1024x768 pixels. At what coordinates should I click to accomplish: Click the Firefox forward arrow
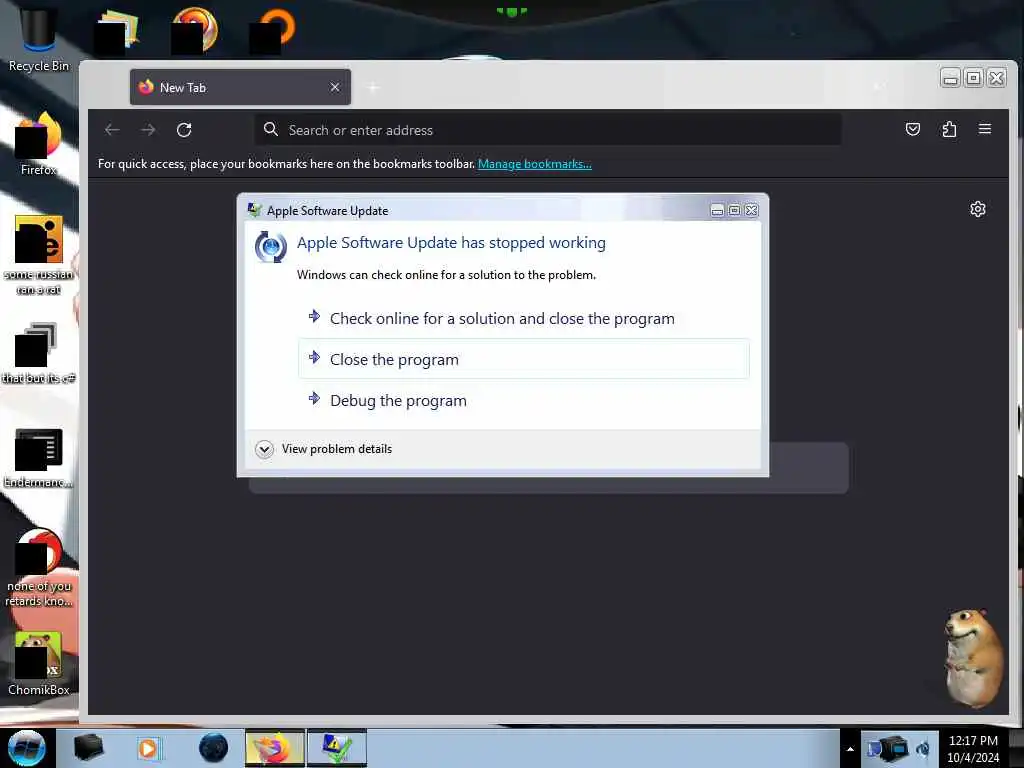(x=148, y=130)
